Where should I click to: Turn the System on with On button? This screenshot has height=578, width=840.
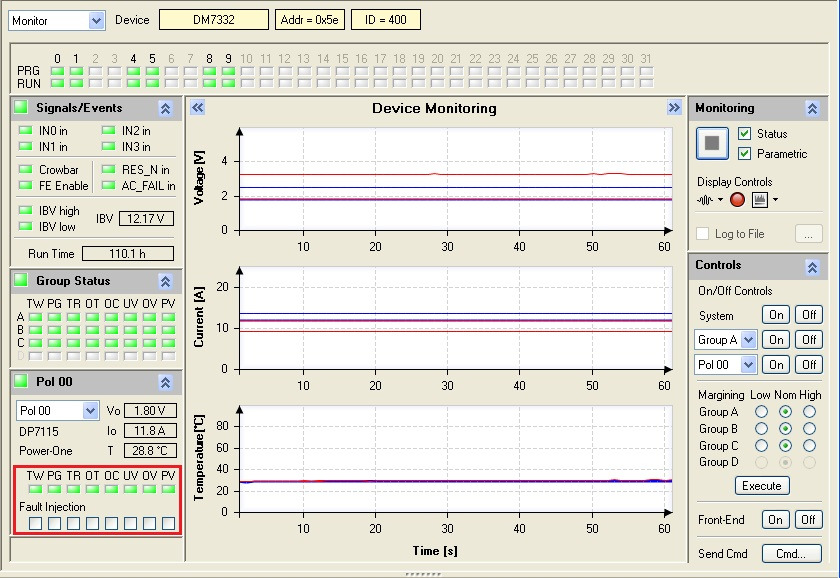(776, 315)
